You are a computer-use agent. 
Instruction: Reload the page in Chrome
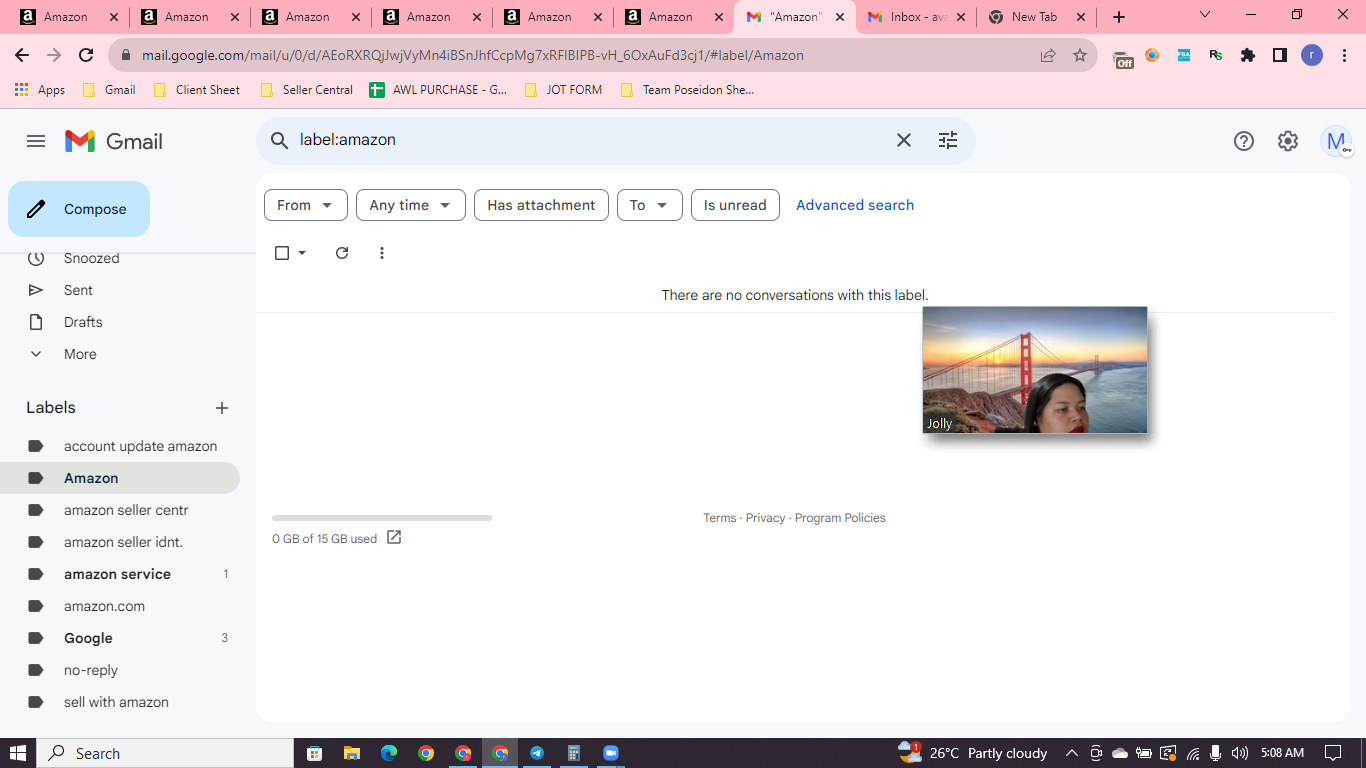[x=86, y=56]
